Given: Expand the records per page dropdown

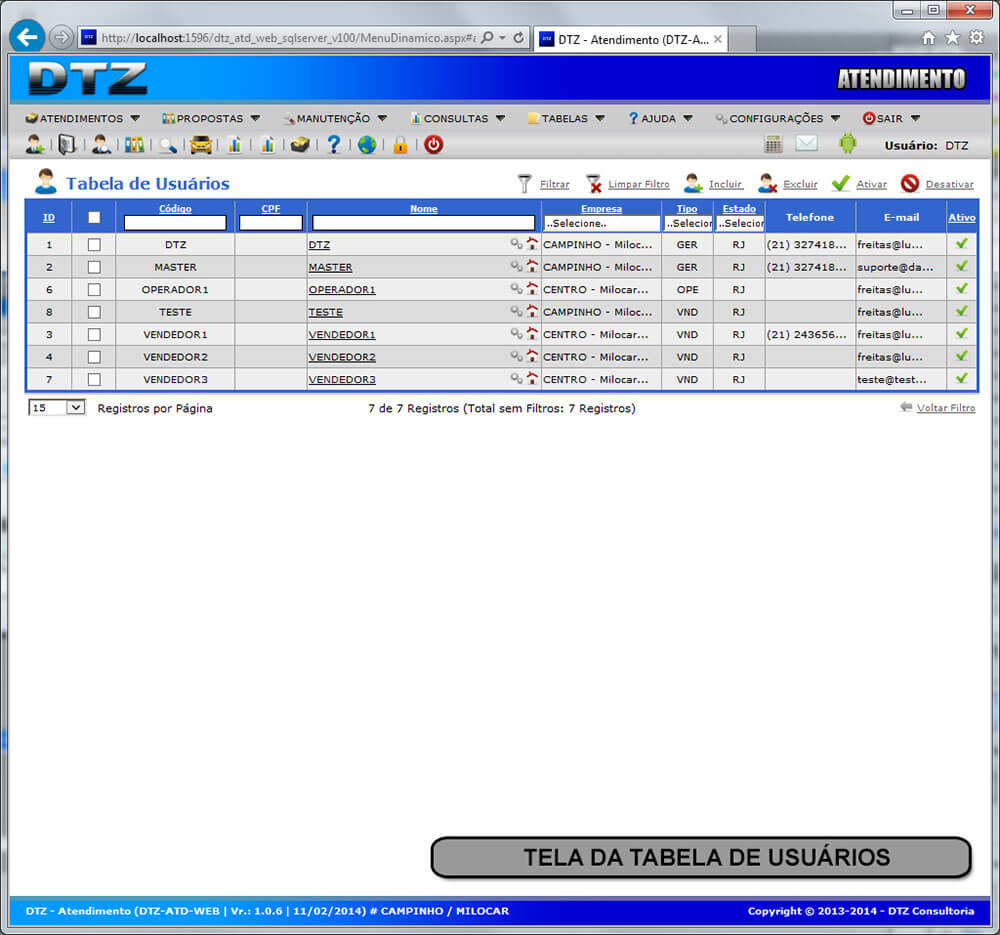Looking at the screenshot, I should 57,408.
